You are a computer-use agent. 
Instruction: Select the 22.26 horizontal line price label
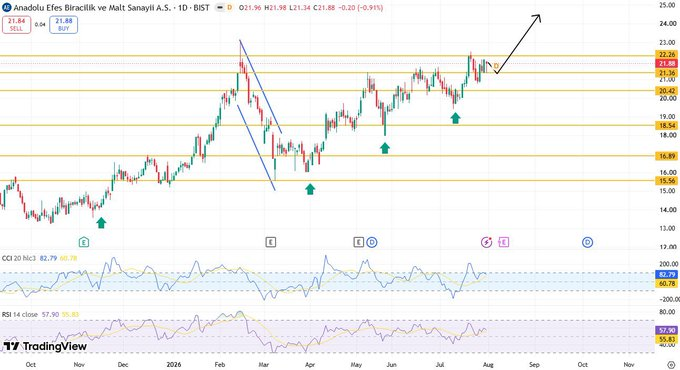click(x=667, y=54)
